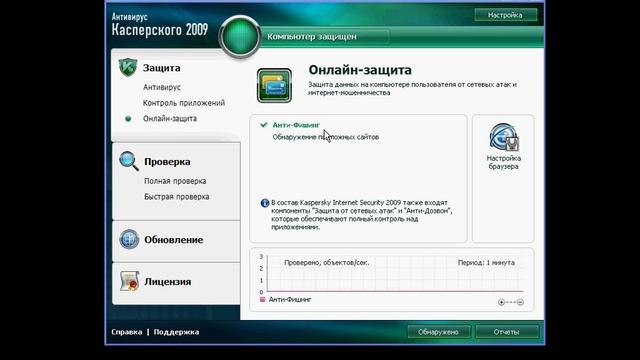Click the info icon beside Kaspersky Internet Security note

click(264, 203)
